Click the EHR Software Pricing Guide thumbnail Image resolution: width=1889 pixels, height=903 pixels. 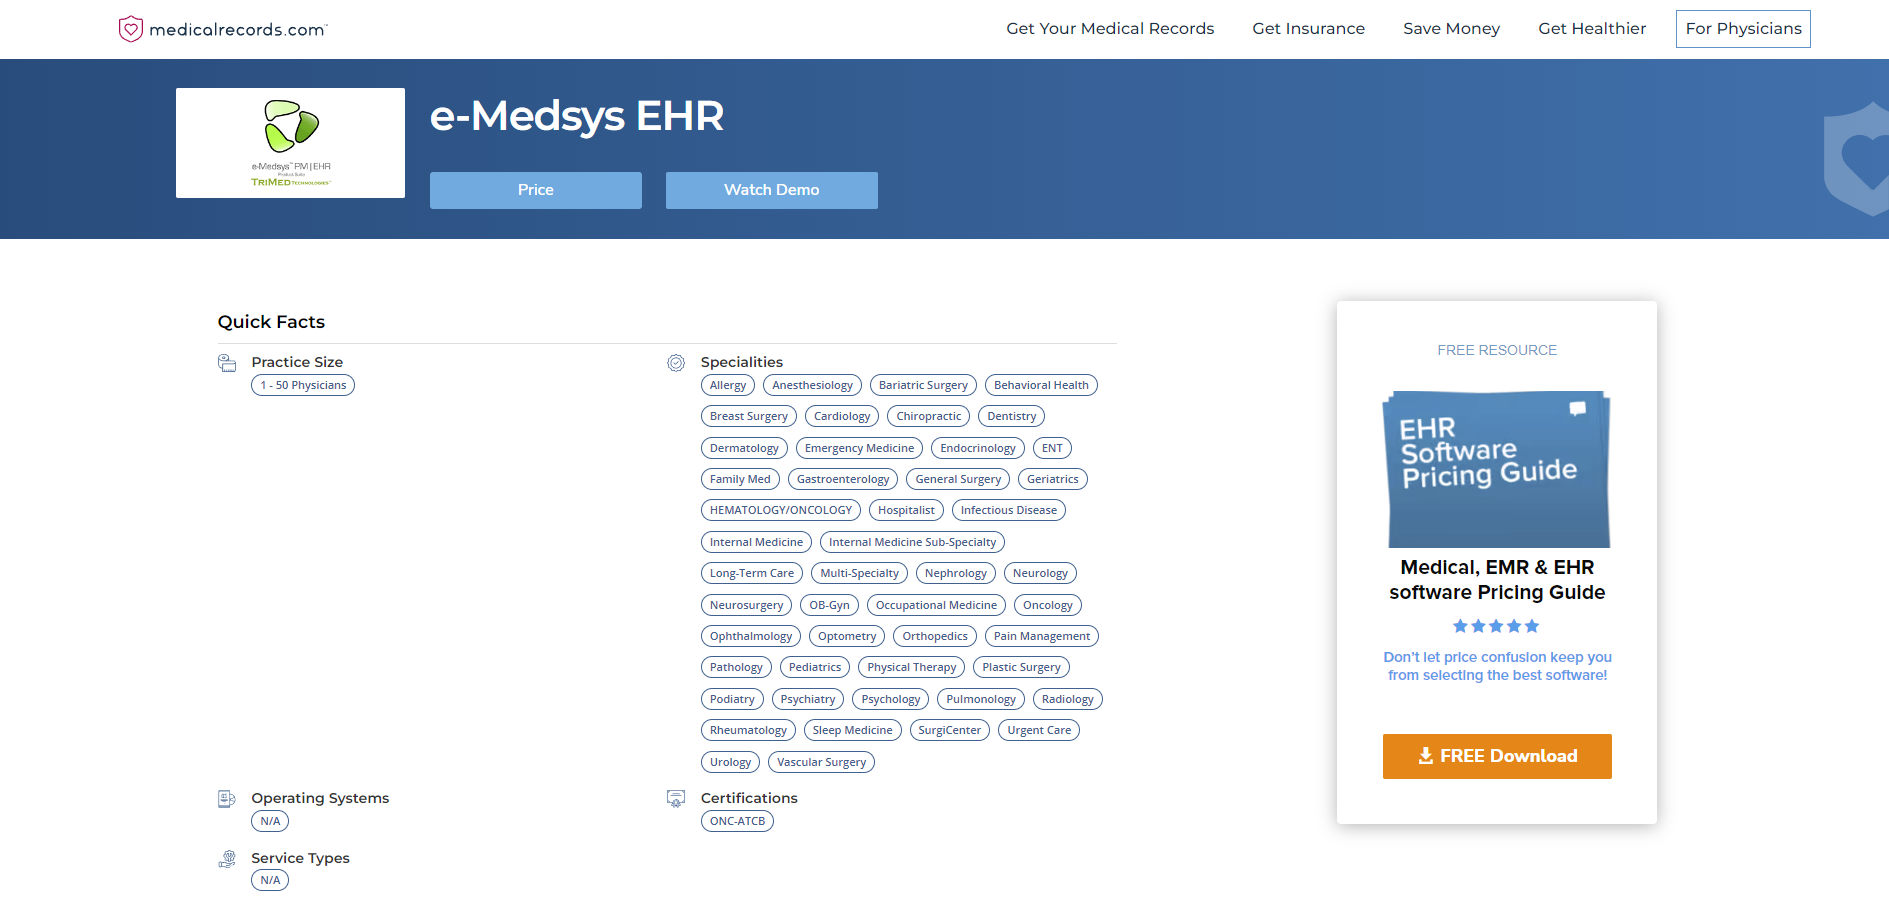[x=1496, y=469]
